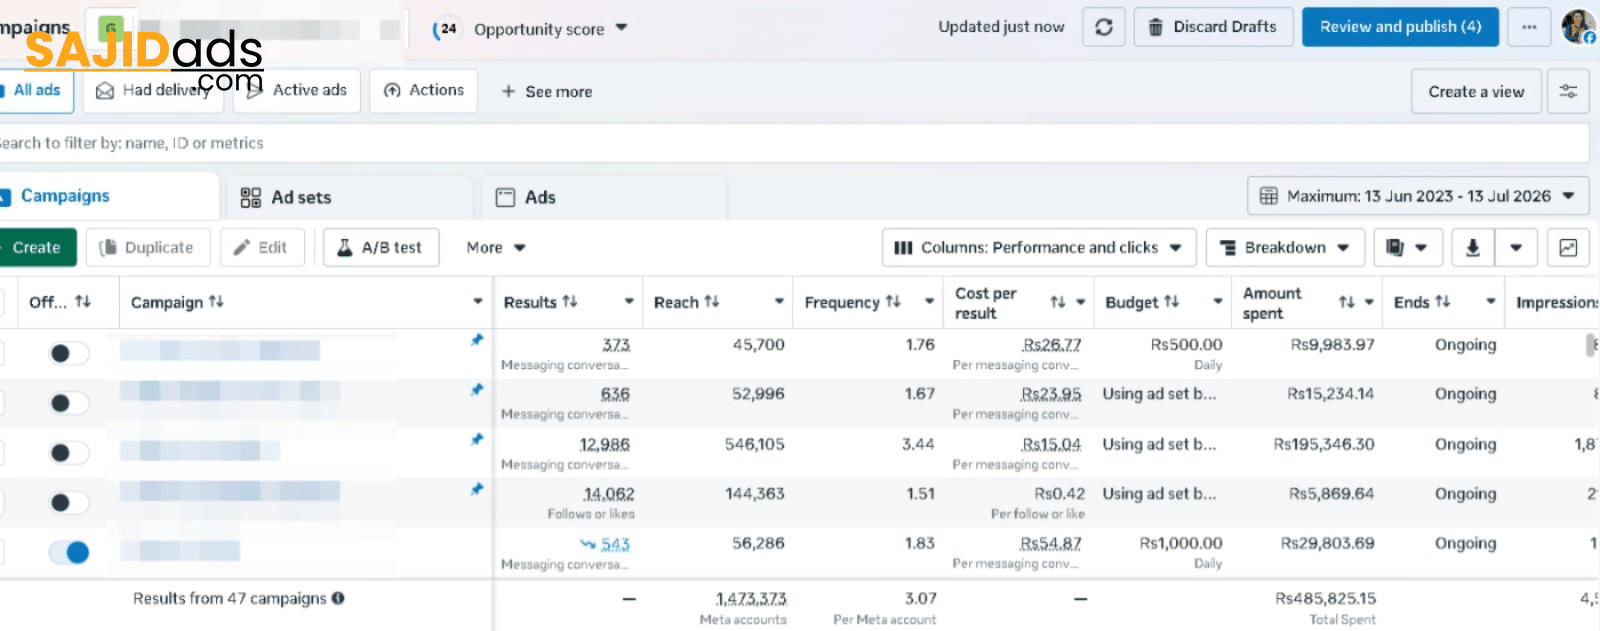The image size is (1600, 631).
Task: Click pin icon on 373 results row
Action: click(x=477, y=340)
